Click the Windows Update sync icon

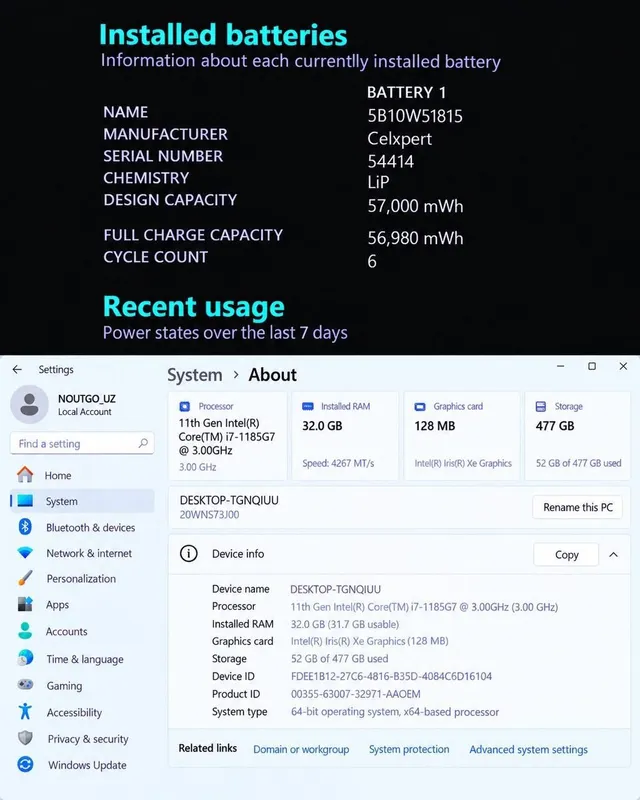click(25, 764)
